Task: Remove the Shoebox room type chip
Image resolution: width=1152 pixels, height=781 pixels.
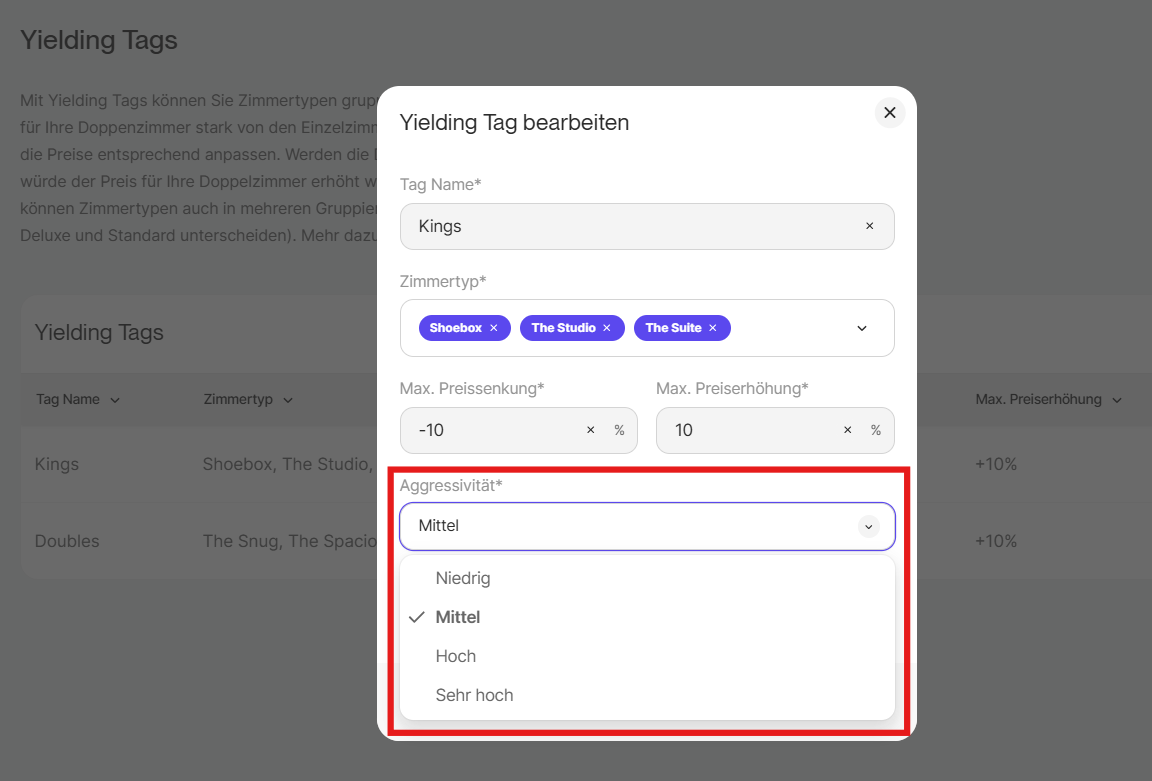Action: [x=494, y=328]
